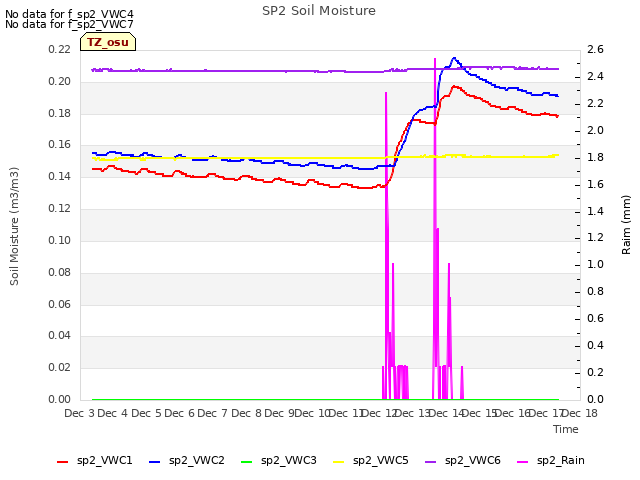Screen dimensions: 640x480
Task: Click the SP2 Soil Moisture chart title
Action: point(319,11)
